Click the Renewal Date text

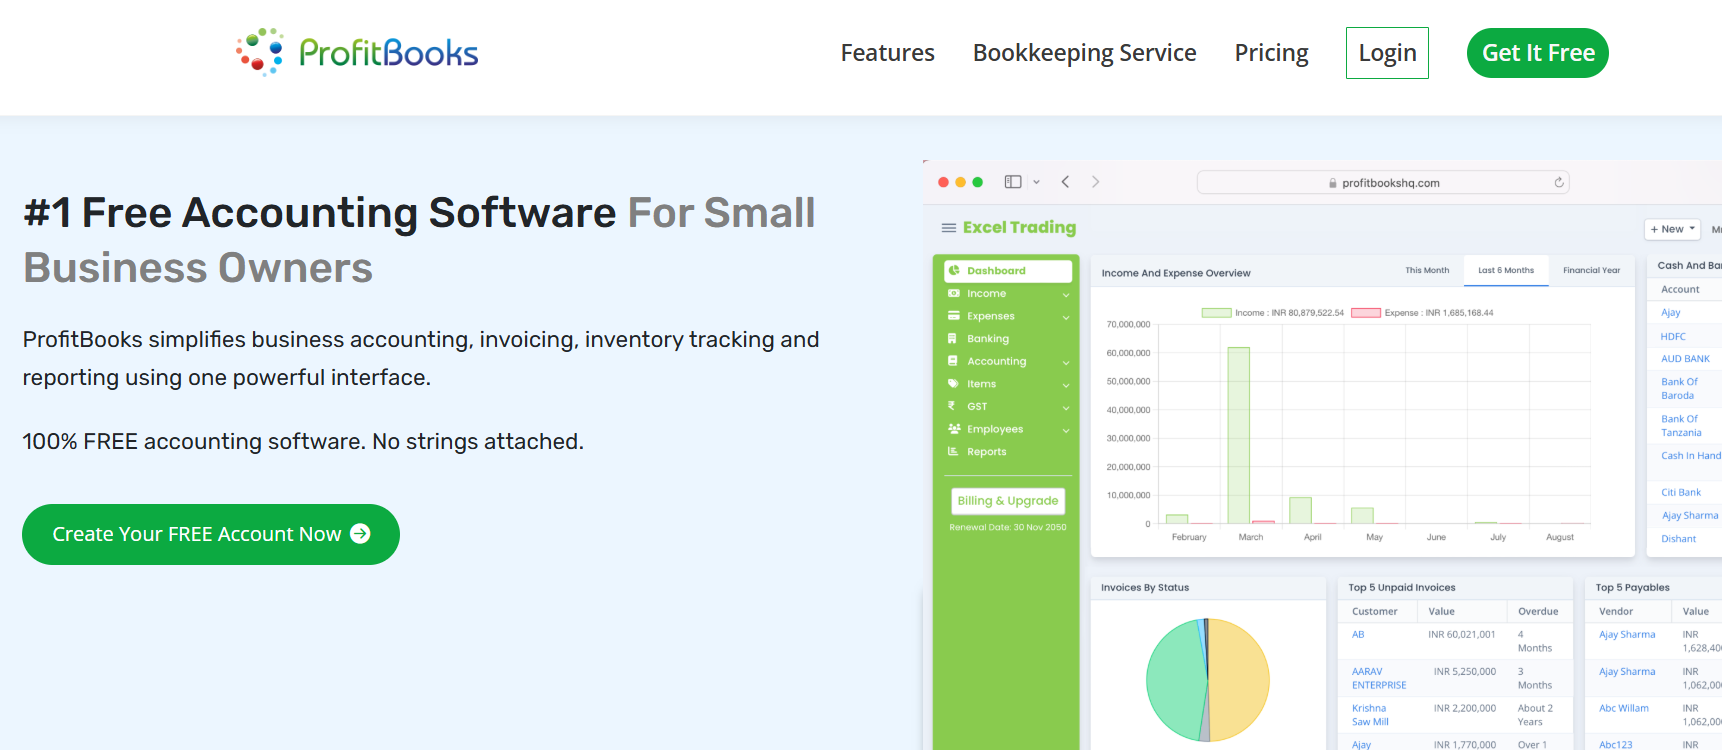point(1008,527)
